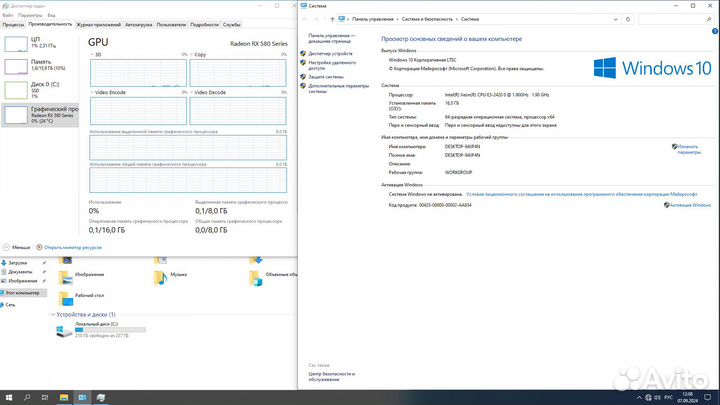720x405 pixels.
Task: Select the ЦП performance item
Action: click(40, 44)
